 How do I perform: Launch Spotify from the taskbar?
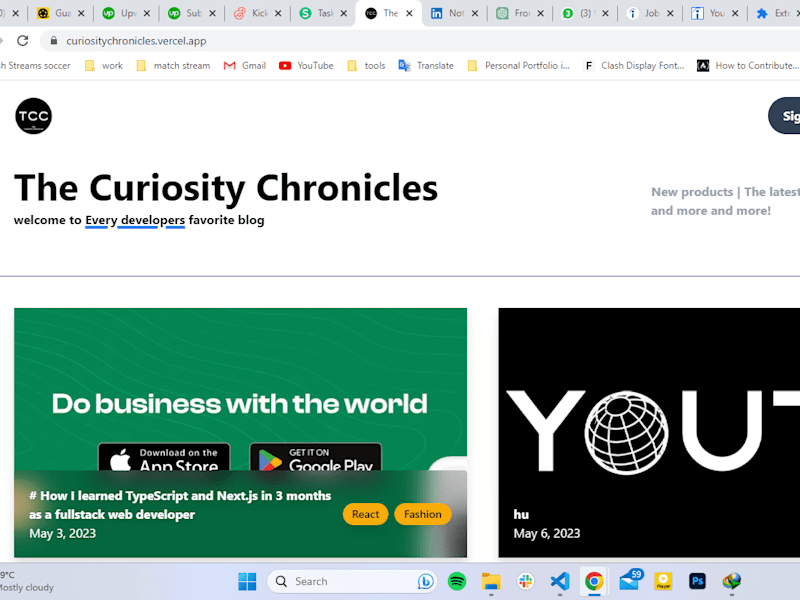457,582
